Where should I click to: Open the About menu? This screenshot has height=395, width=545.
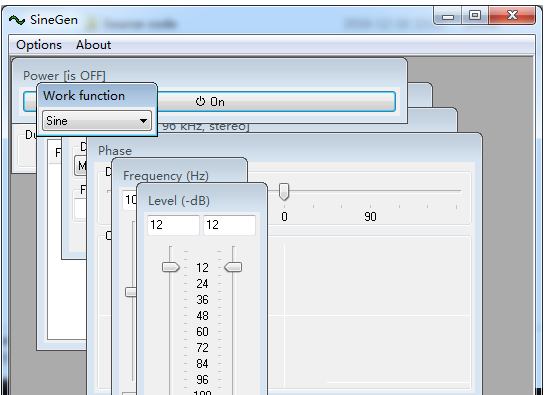pos(93,45)
